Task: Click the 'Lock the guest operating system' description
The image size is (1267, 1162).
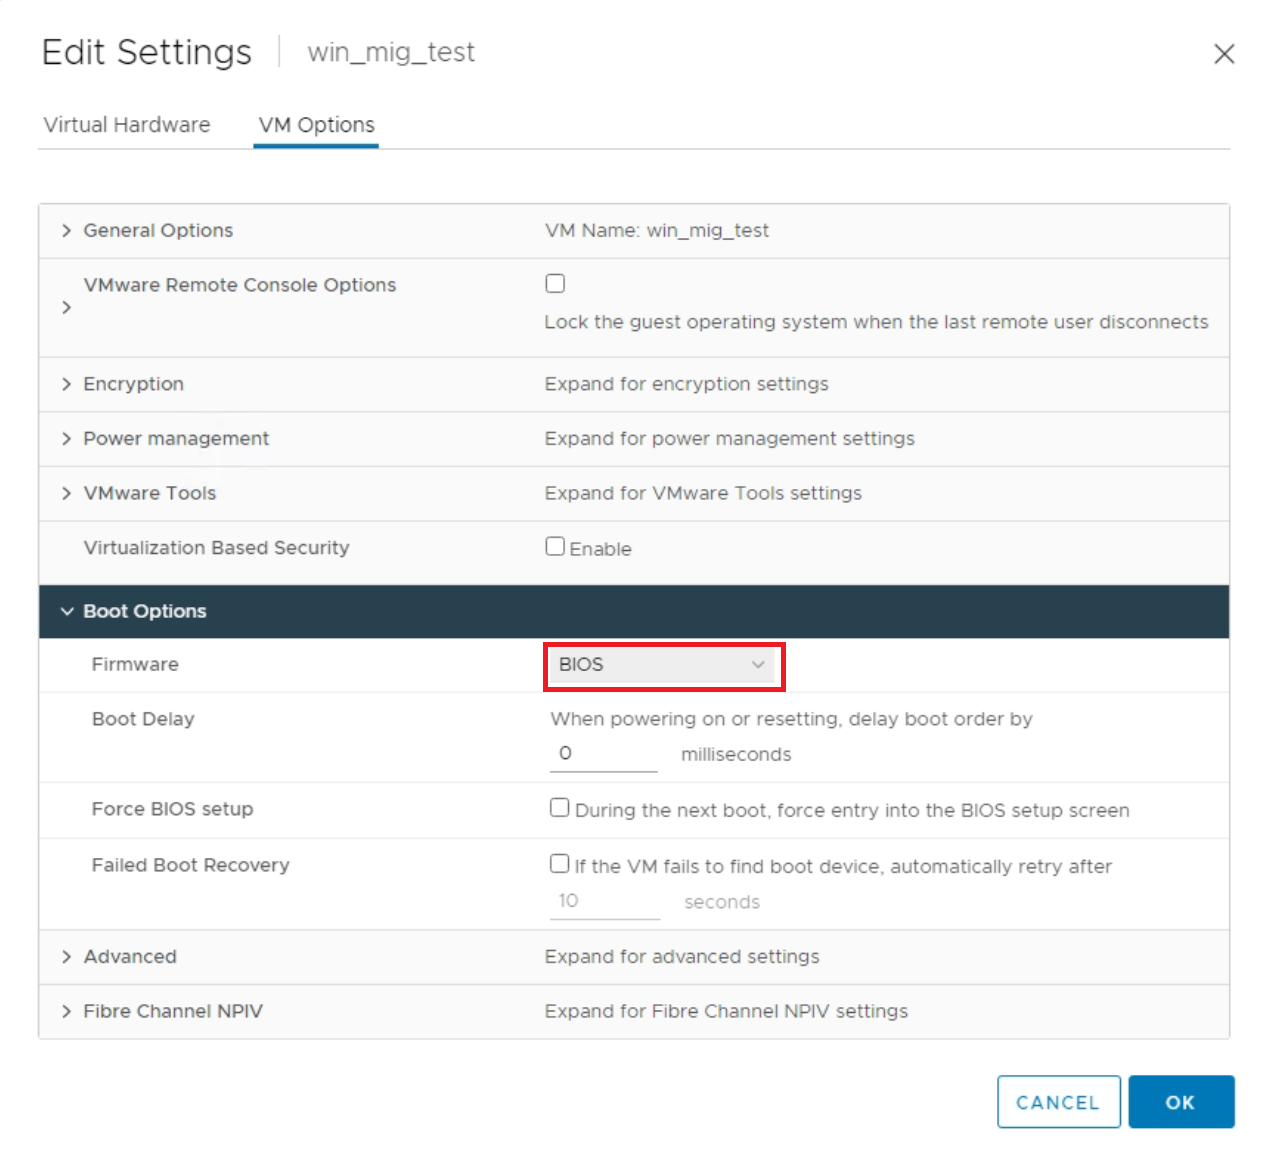Action: [877, 322]
